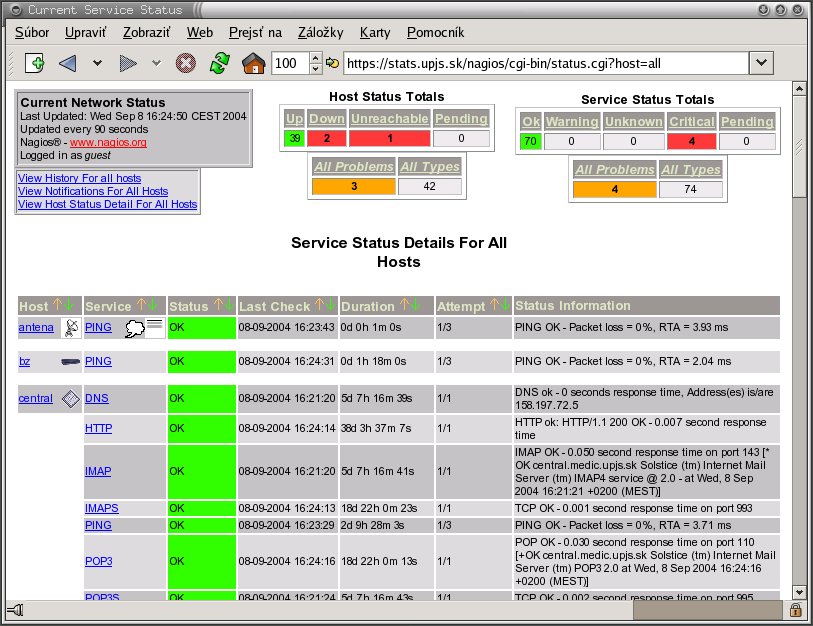The height and width of the screenshot is (626, 813).
Task: Open service All Types header link
Action: click(691, 170)
